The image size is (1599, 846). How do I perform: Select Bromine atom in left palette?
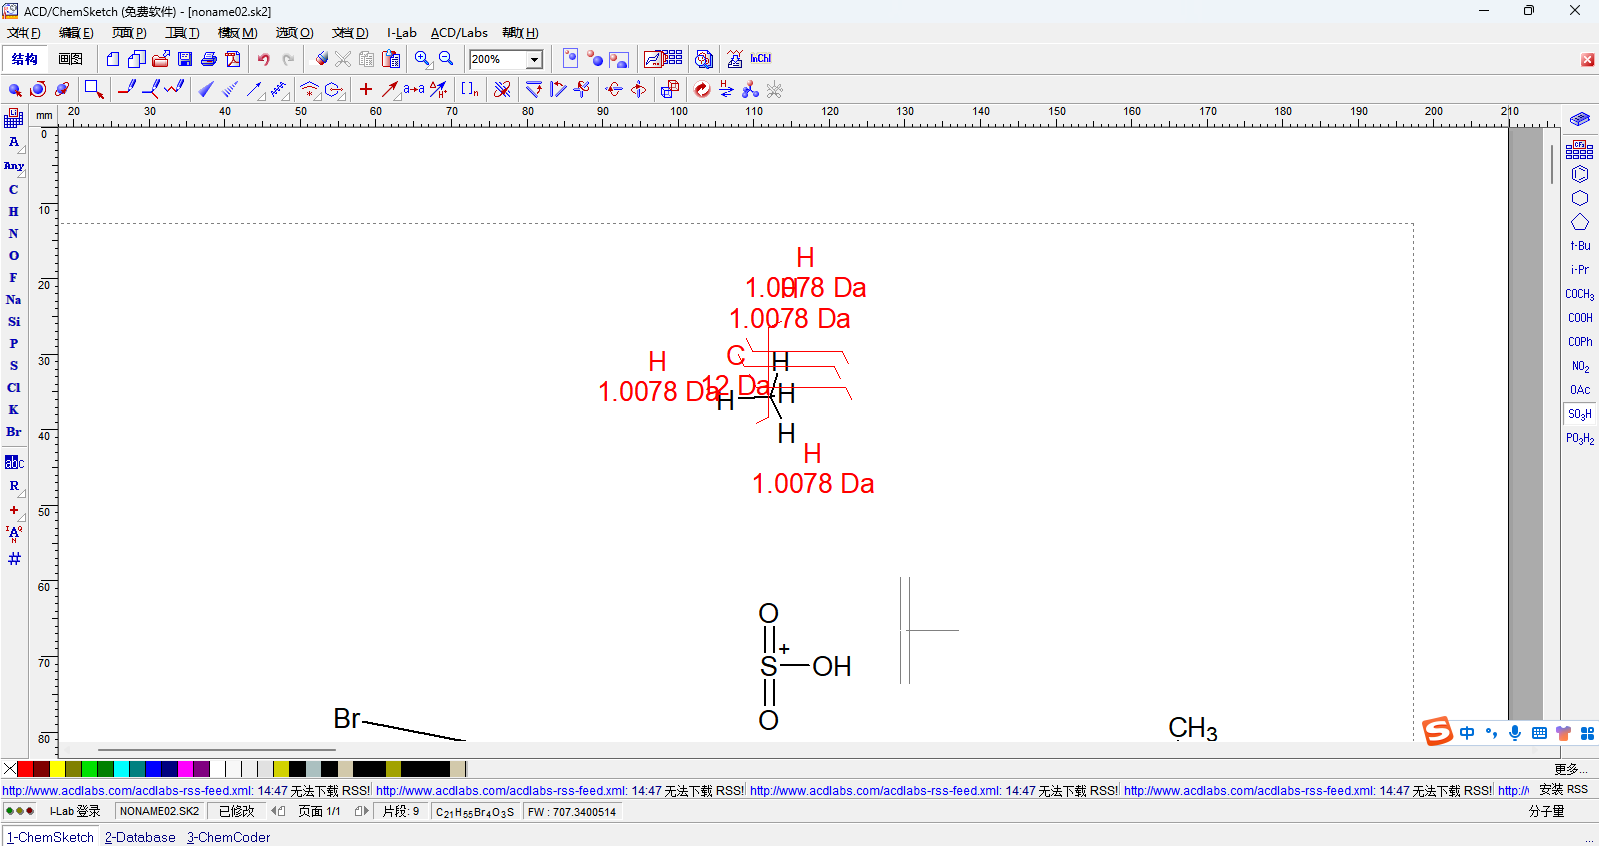point(14,431)
